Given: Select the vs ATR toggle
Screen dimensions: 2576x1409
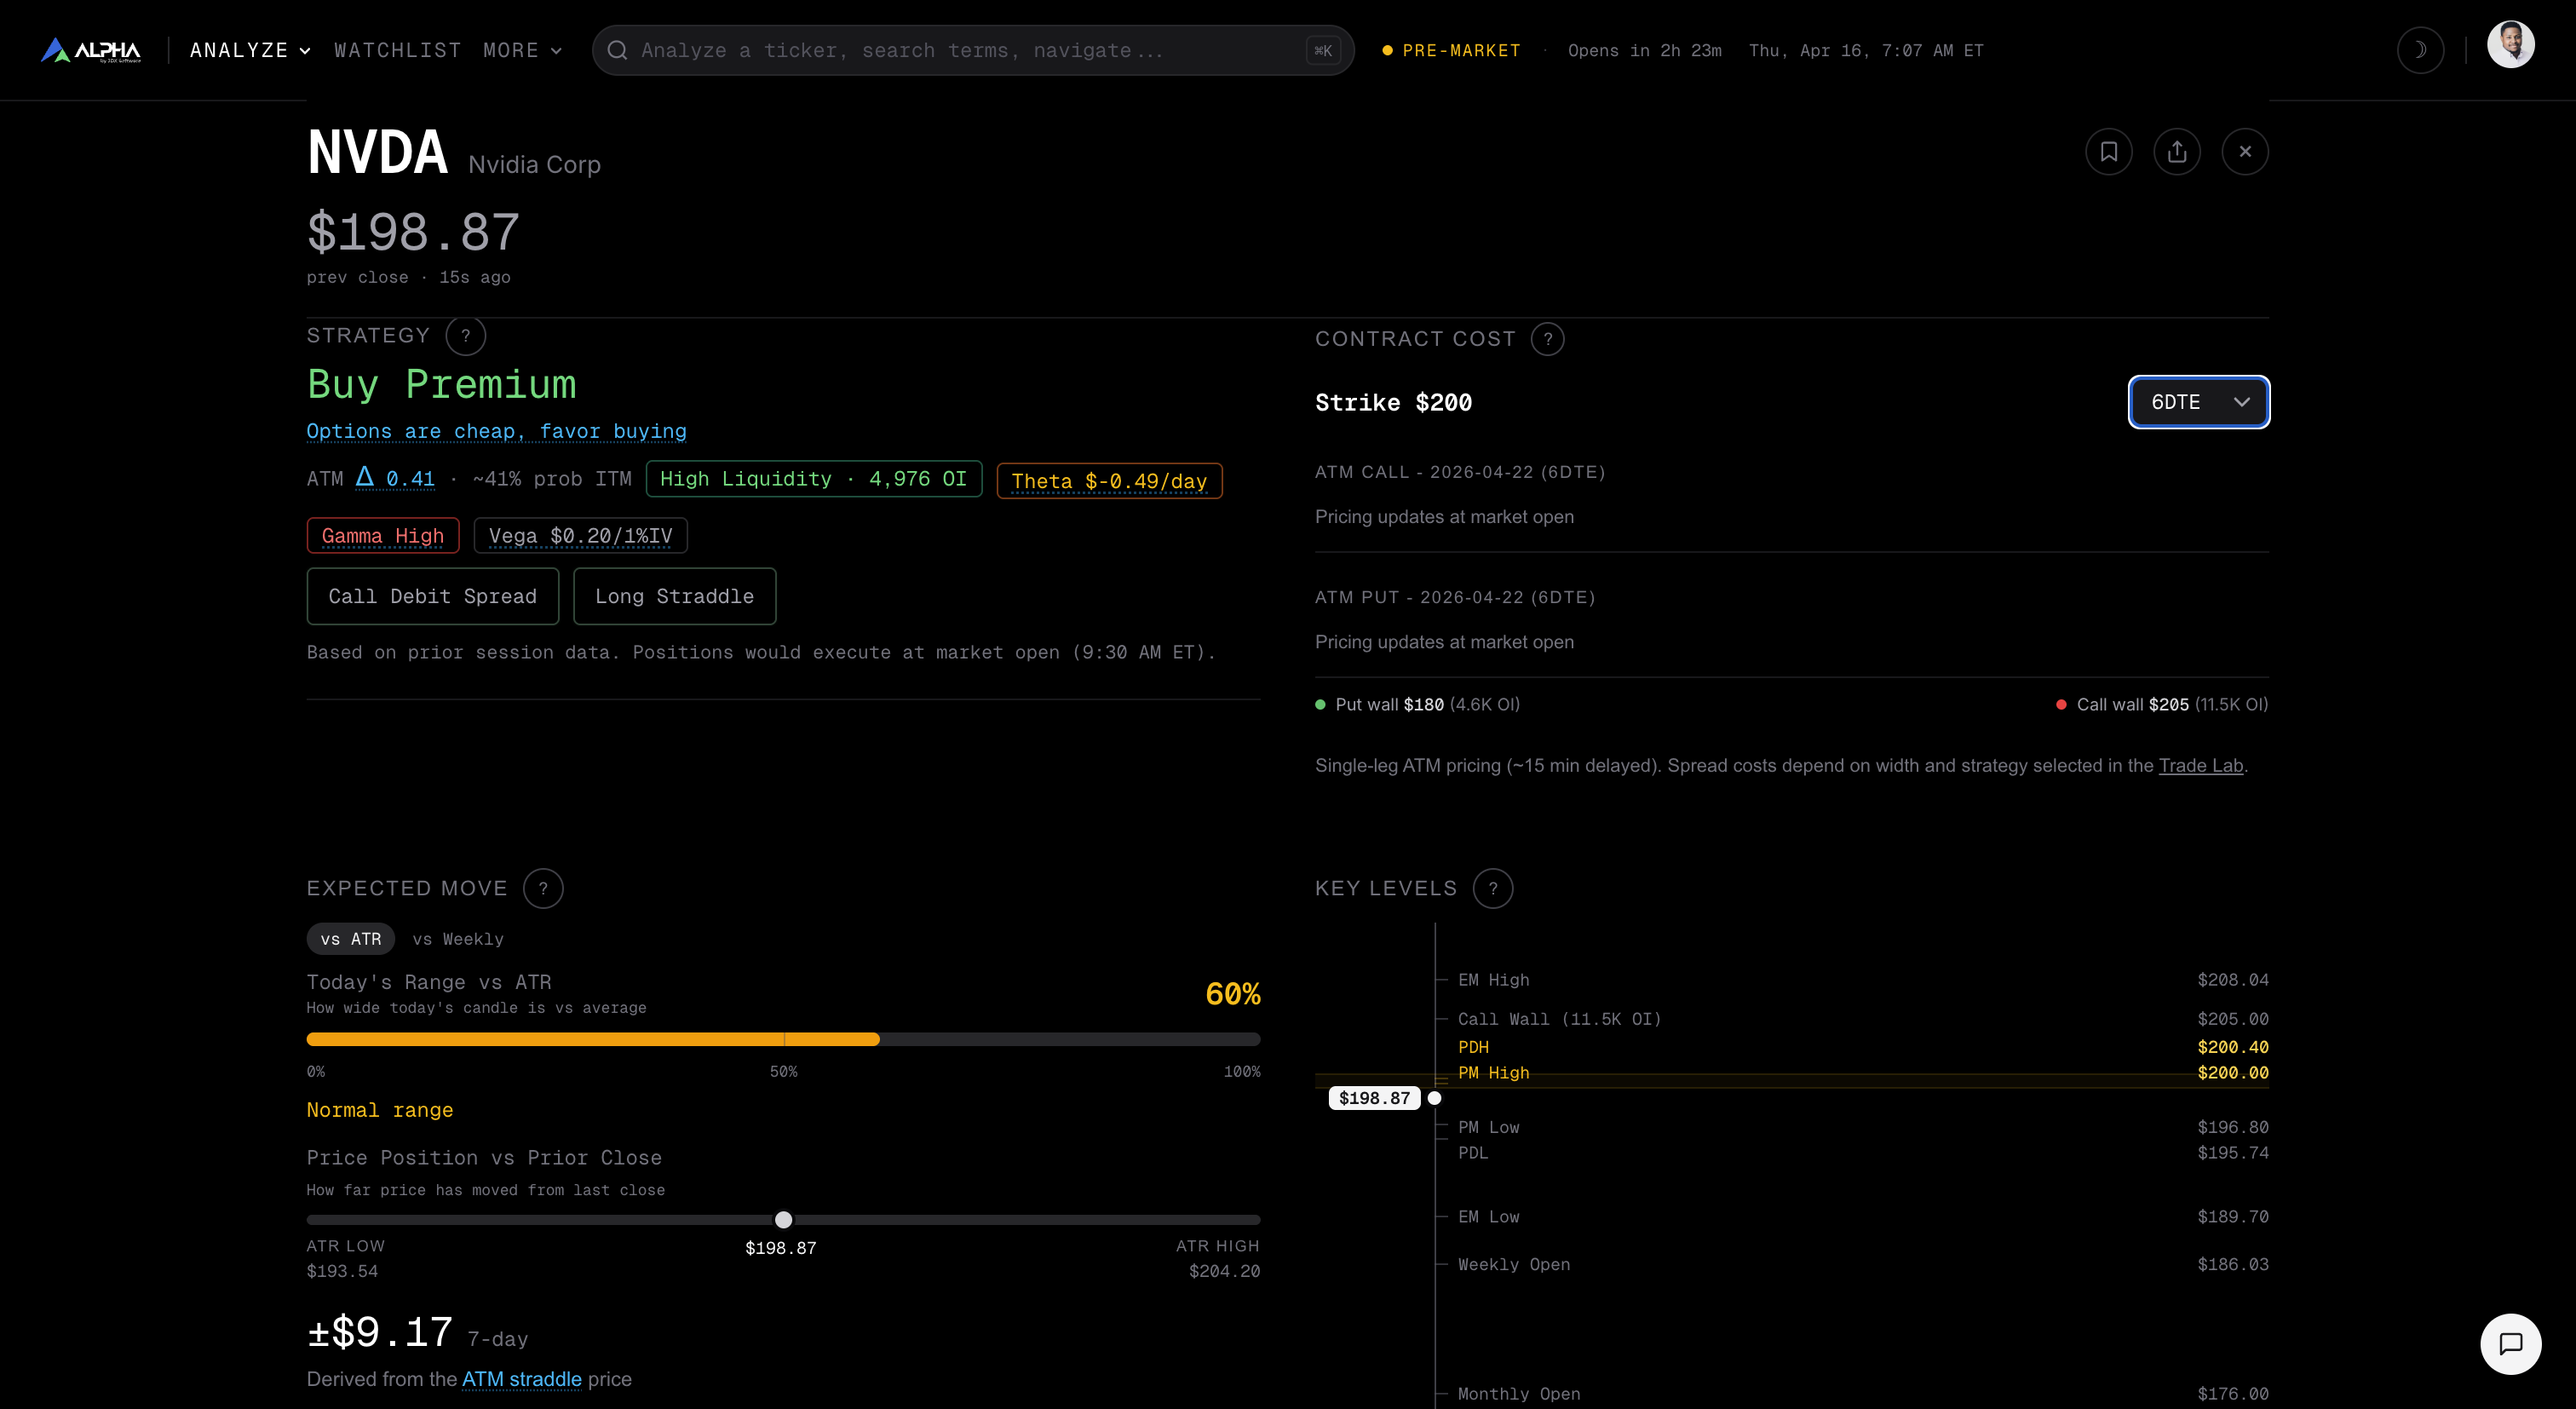Looking at the screenshot, I should 350,939.
